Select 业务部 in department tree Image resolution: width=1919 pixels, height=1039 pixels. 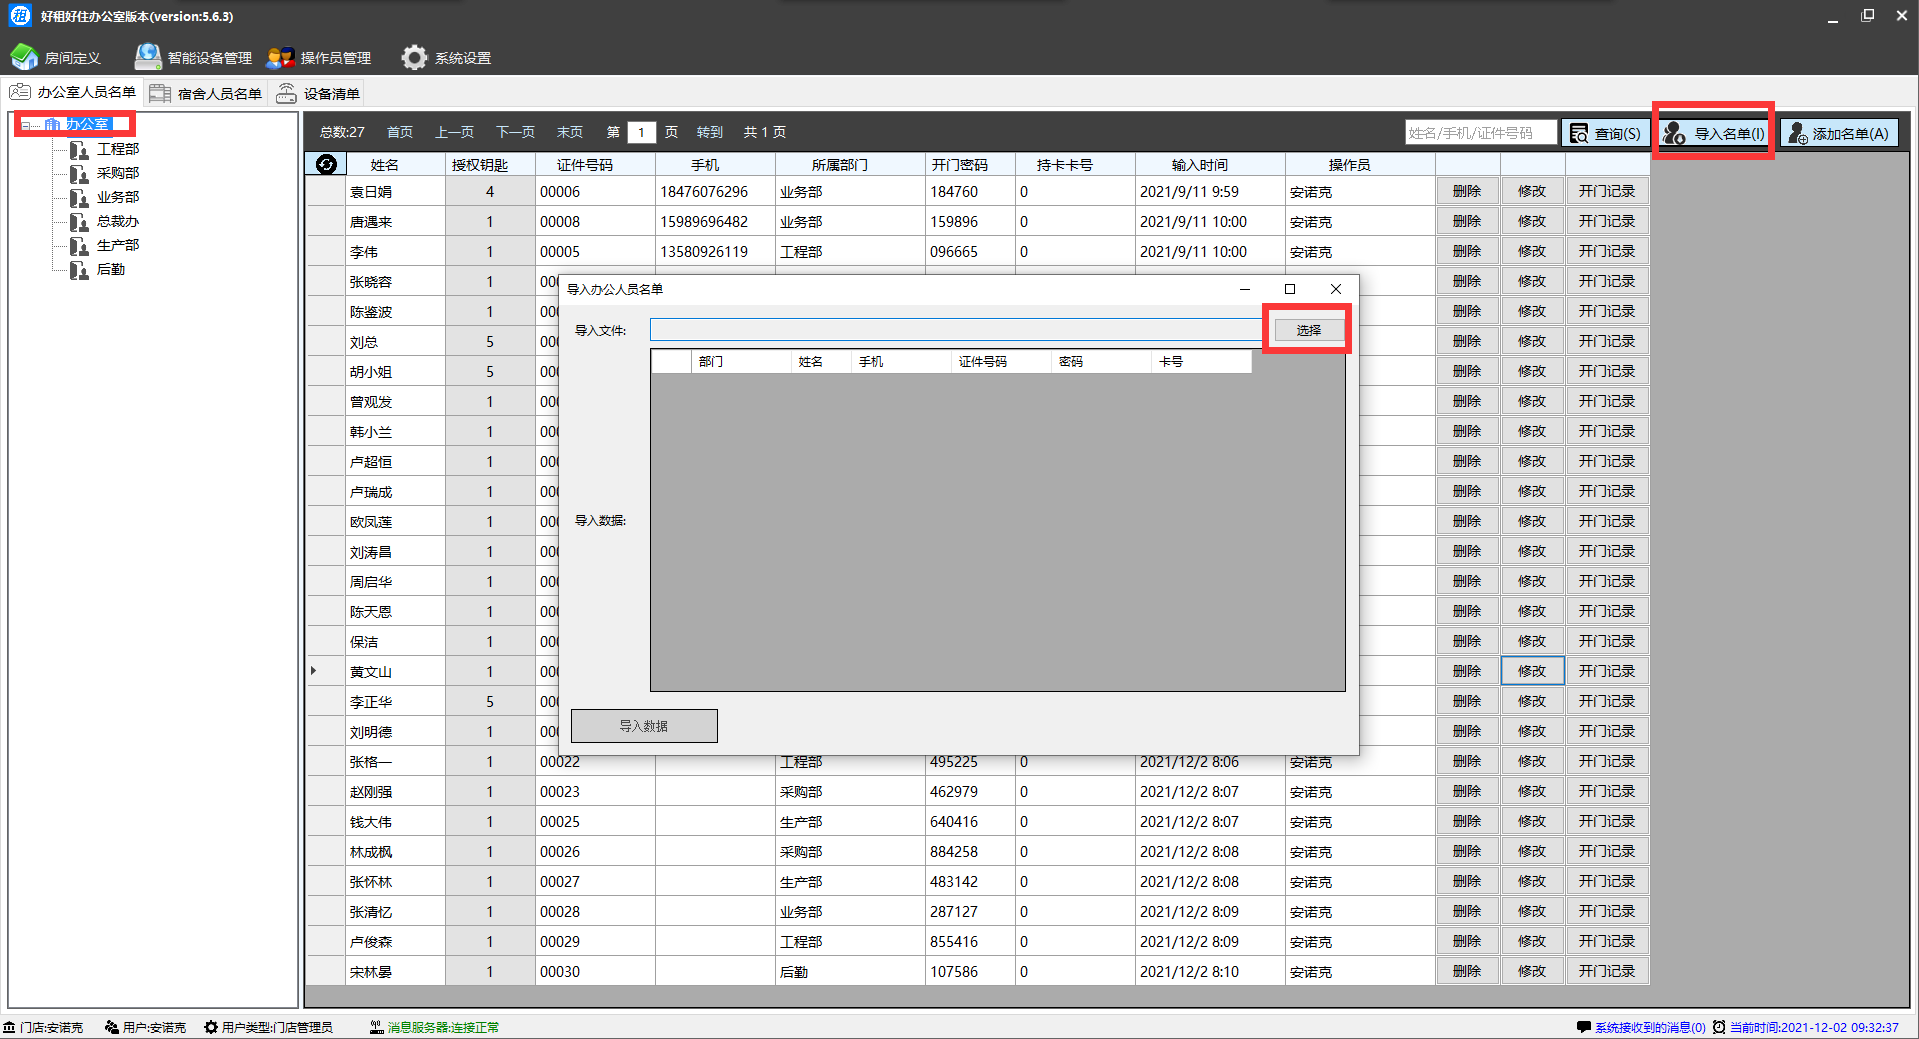pyautogui.click(x=118, y=197)
